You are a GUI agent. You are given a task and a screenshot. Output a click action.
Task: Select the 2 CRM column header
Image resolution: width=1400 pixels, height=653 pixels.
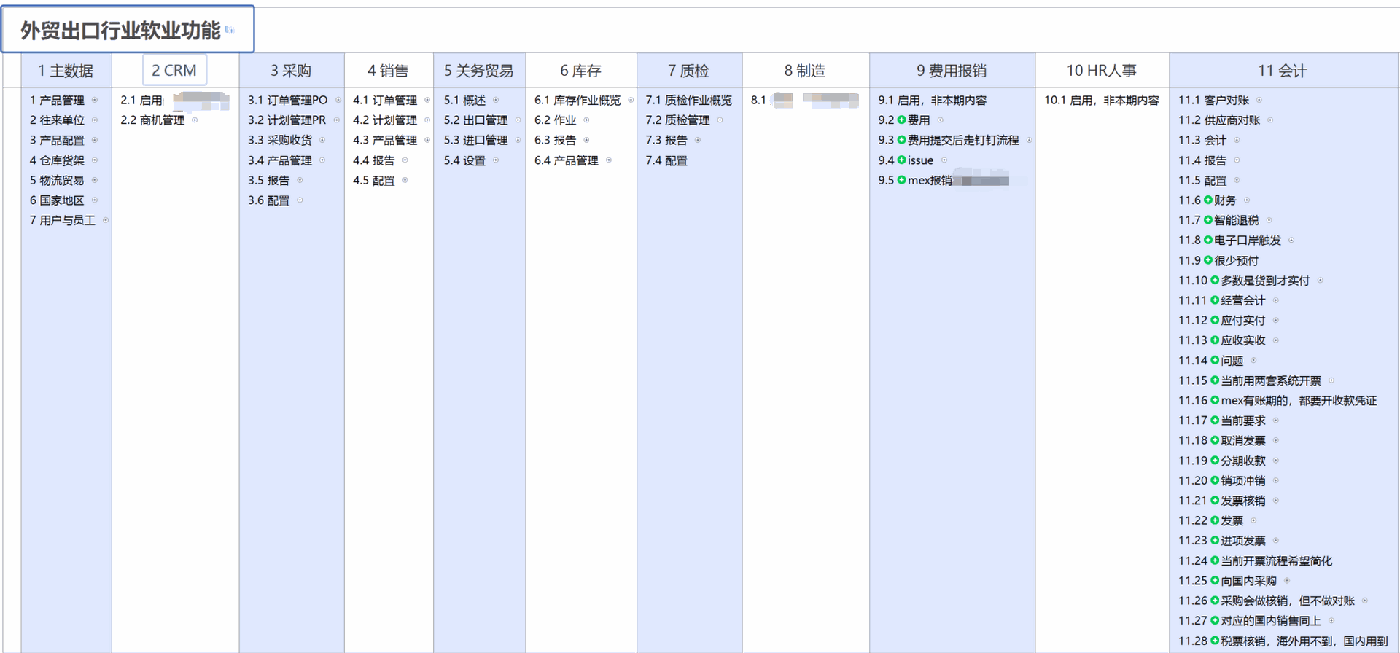tap(172, 69)
